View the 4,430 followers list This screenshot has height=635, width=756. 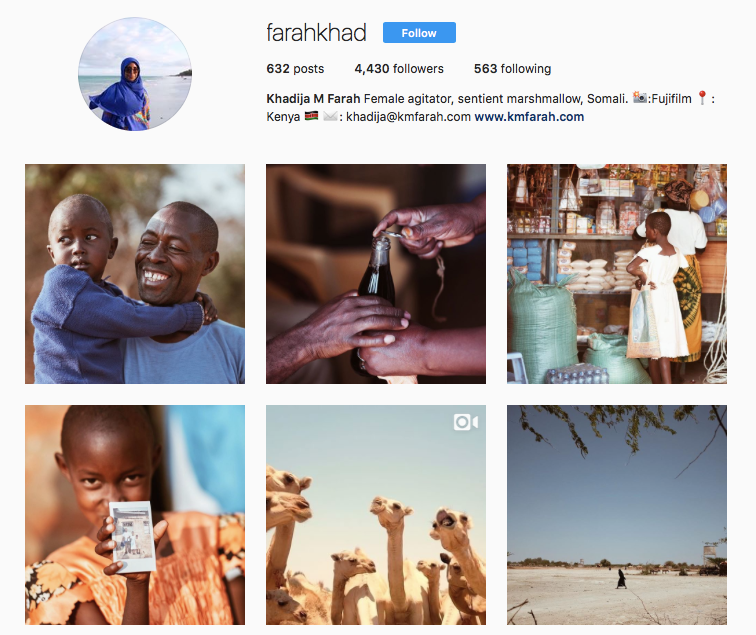(x=399, y=69)
